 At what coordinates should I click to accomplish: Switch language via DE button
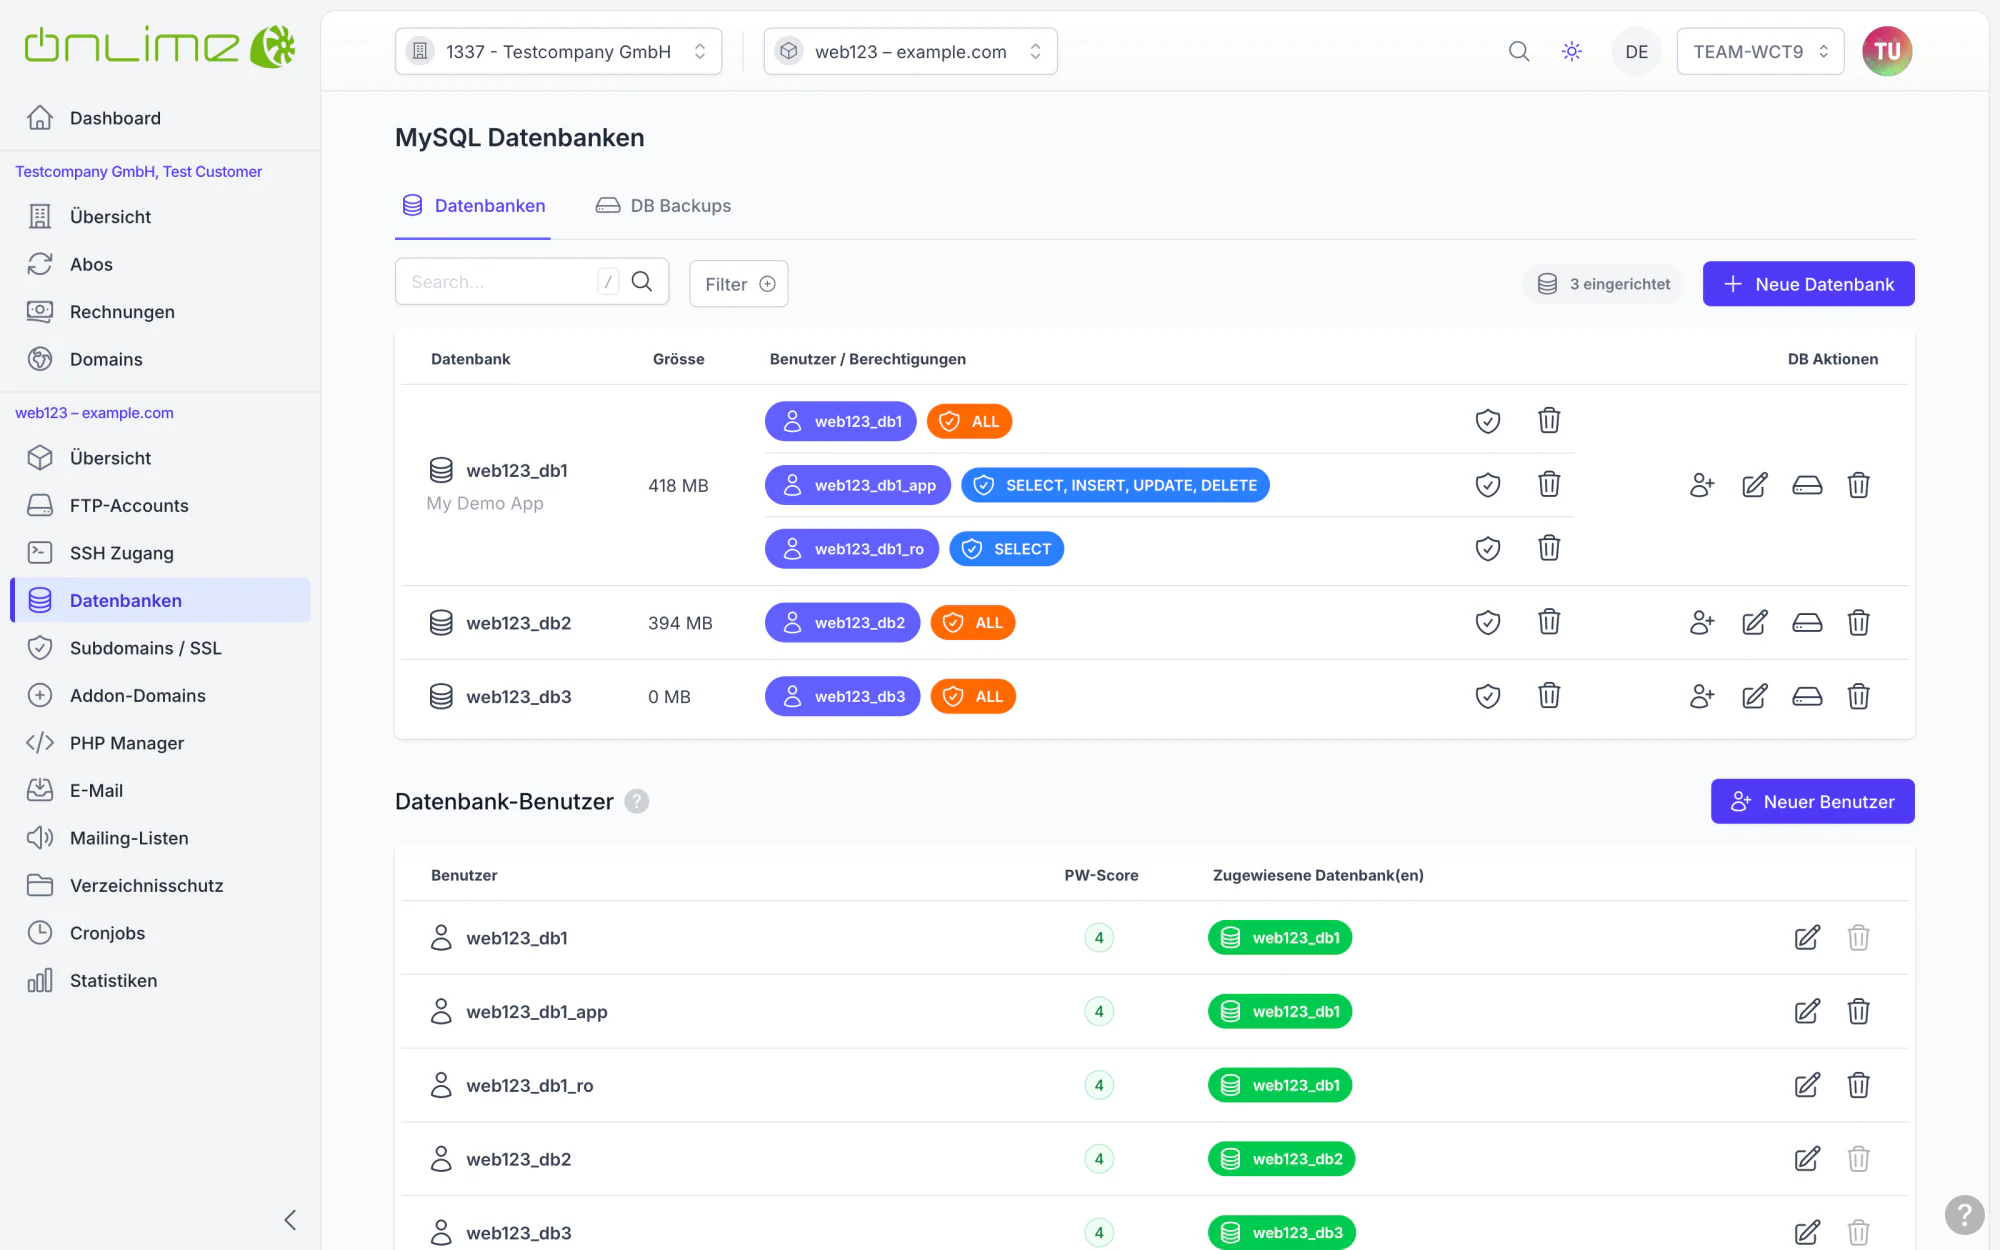point(1636,51)
